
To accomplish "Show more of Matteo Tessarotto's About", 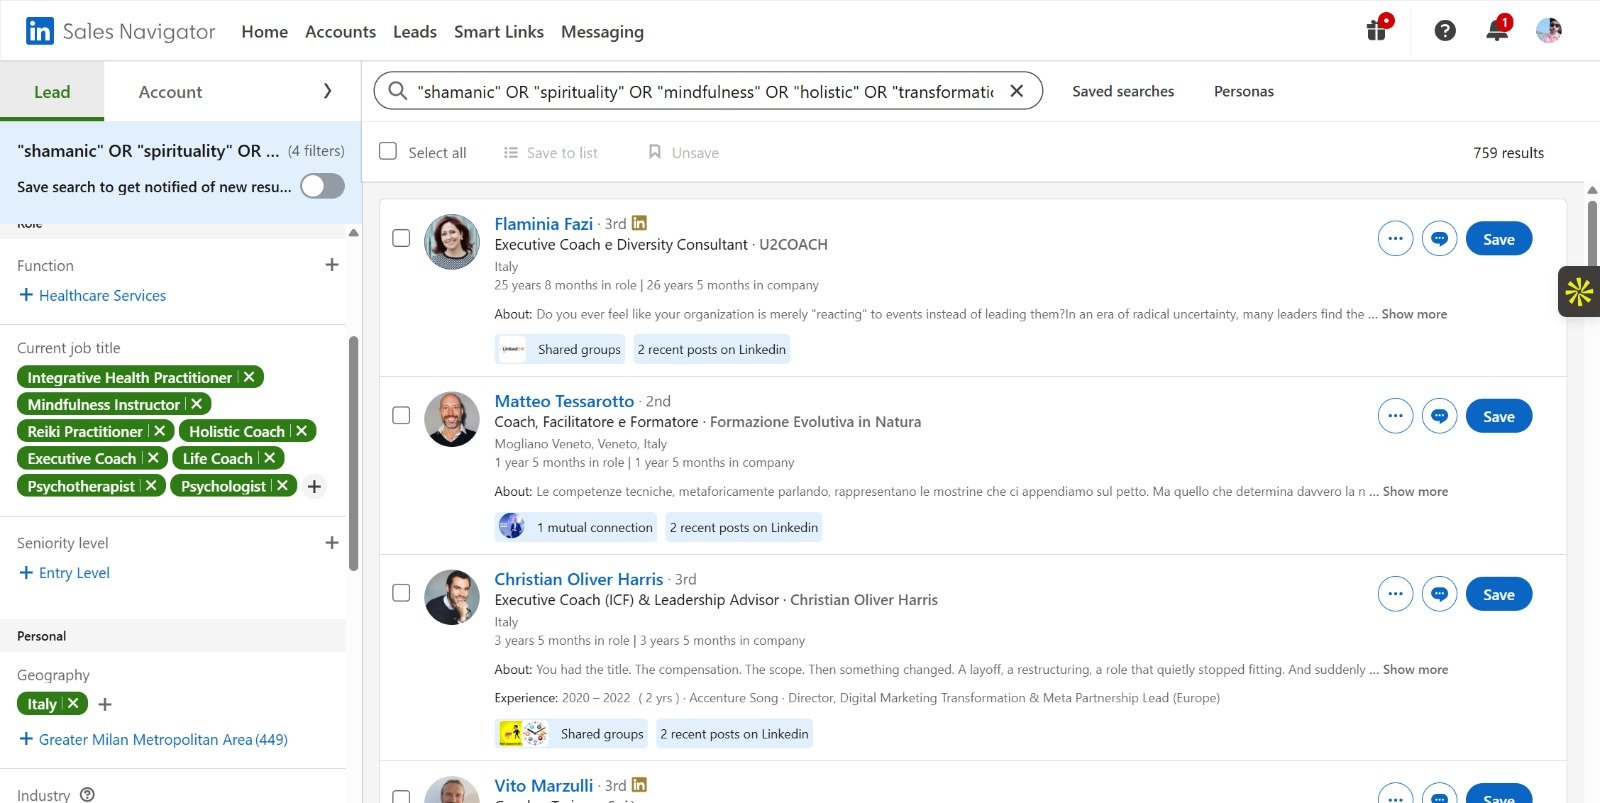I will point(1415,491).
